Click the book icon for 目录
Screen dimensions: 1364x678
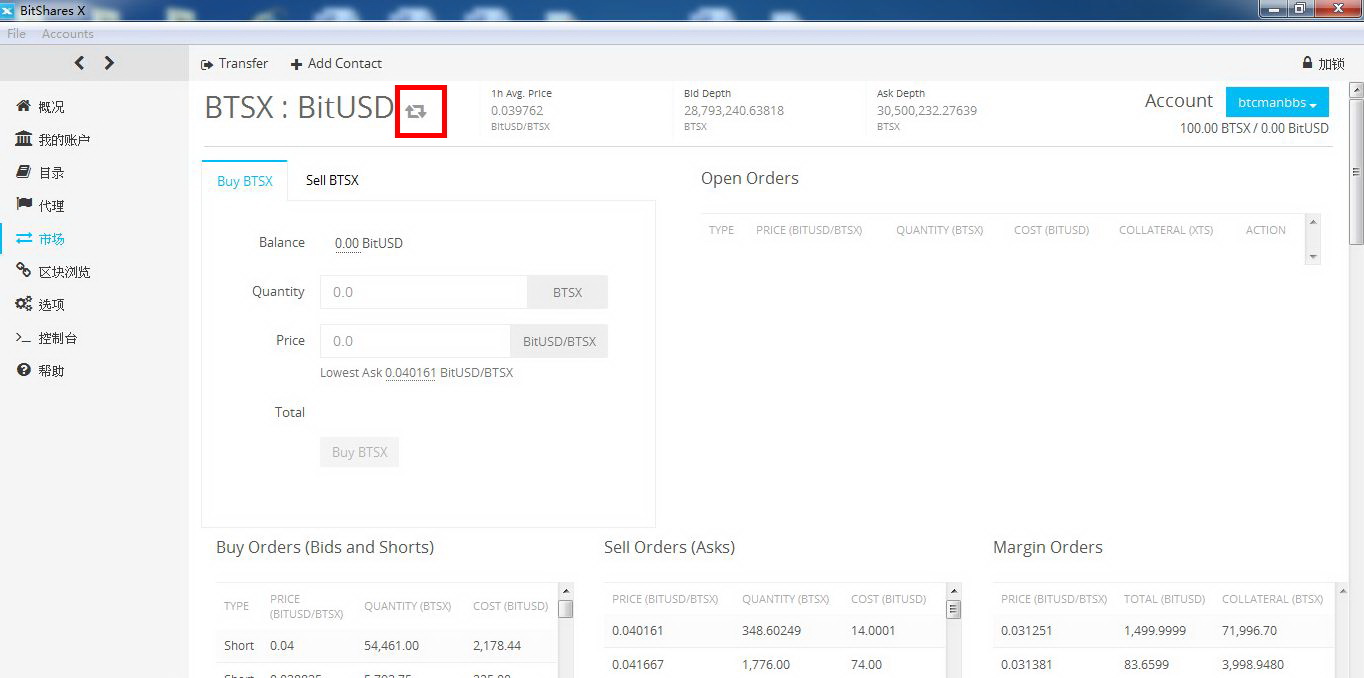[24, 172]
